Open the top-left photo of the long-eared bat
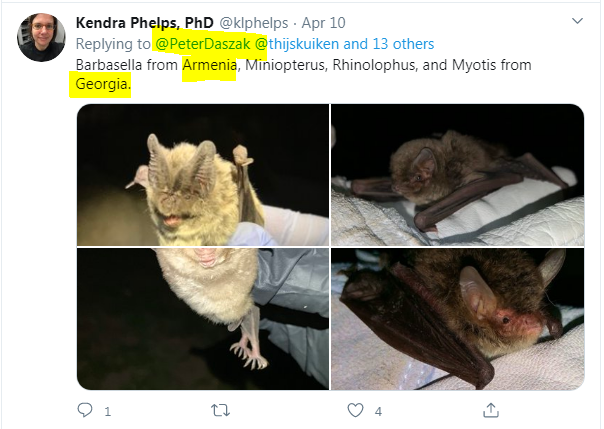604x429 pixels. click(x=203, y=174)
